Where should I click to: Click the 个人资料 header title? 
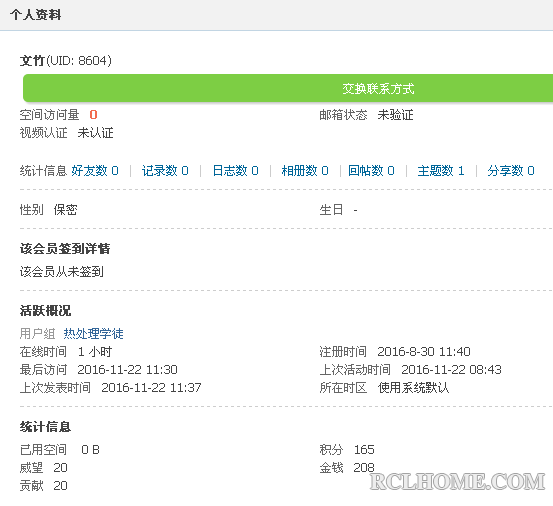point(36,15)
